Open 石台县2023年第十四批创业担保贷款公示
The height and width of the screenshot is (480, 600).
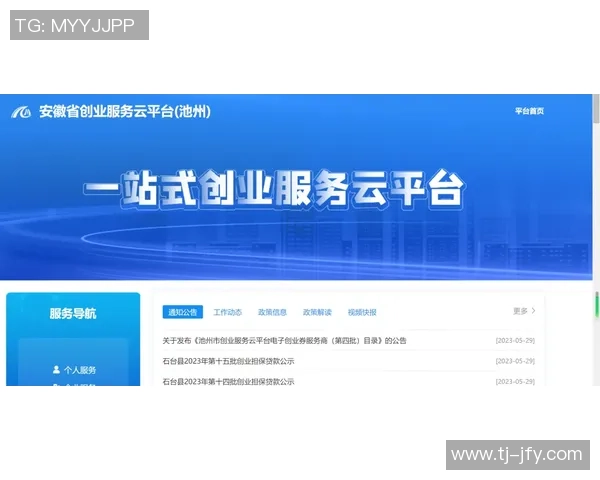[x=228, y=381]
